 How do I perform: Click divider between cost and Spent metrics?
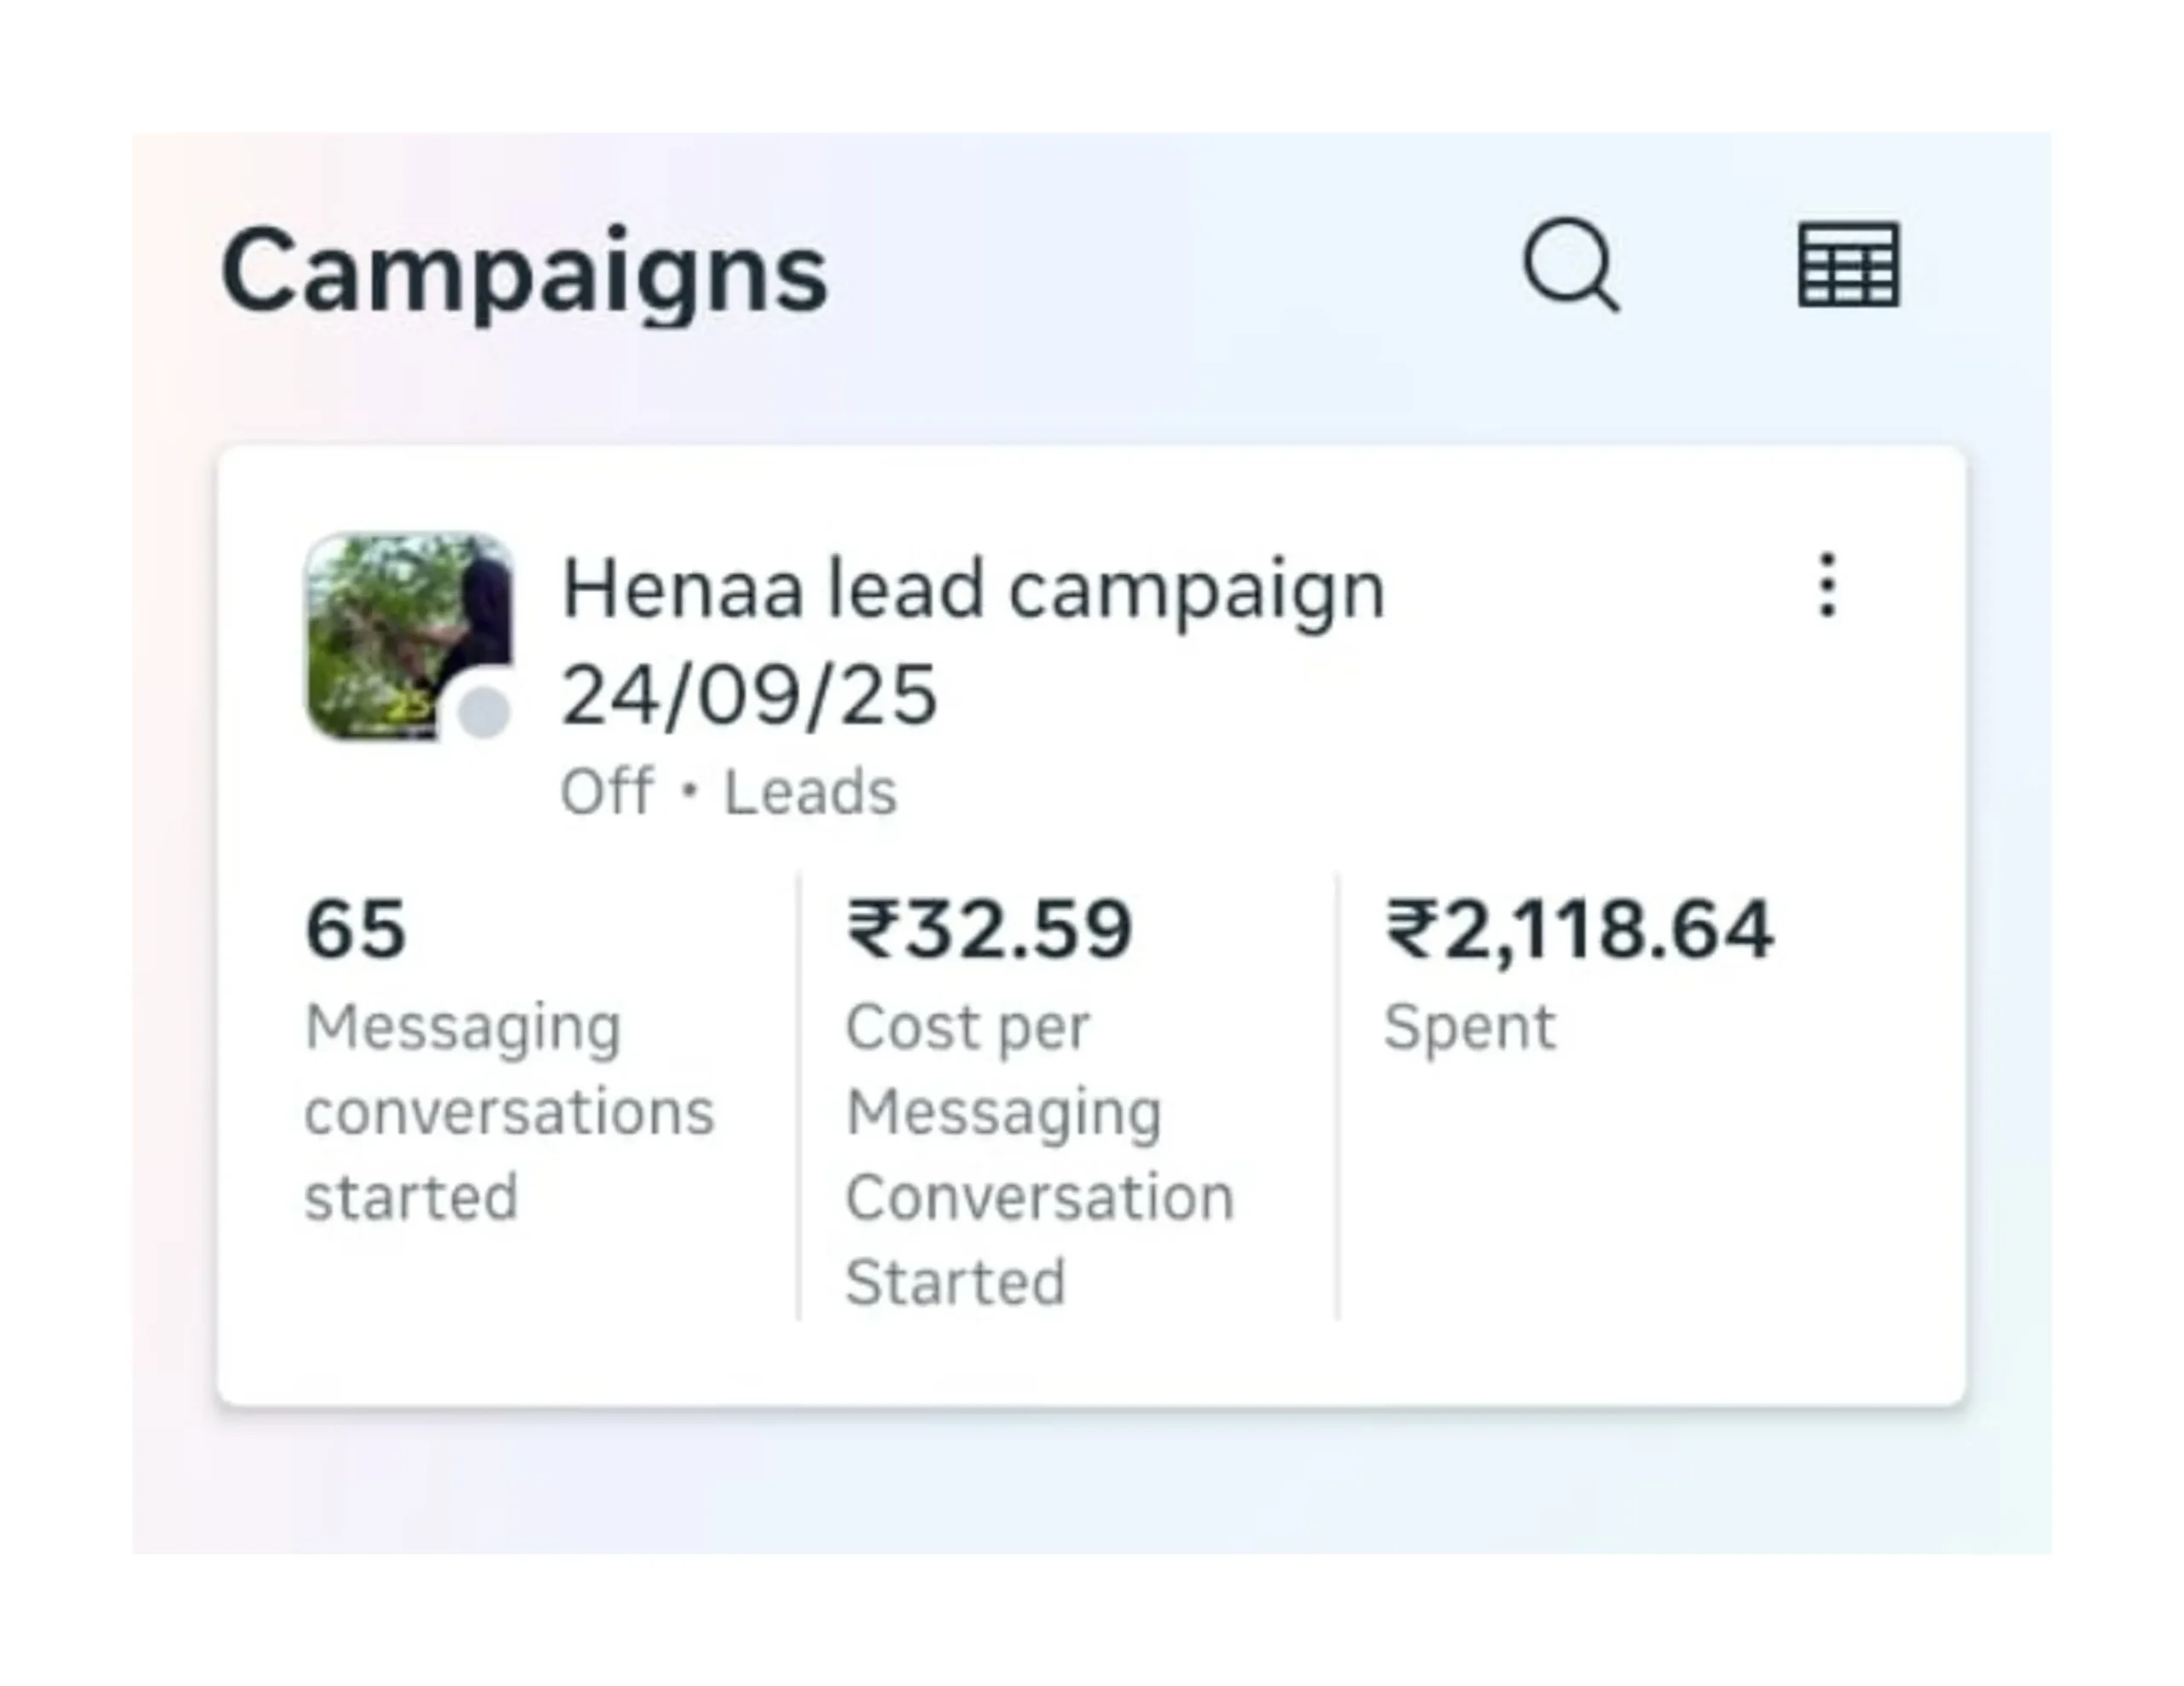1337,1095
